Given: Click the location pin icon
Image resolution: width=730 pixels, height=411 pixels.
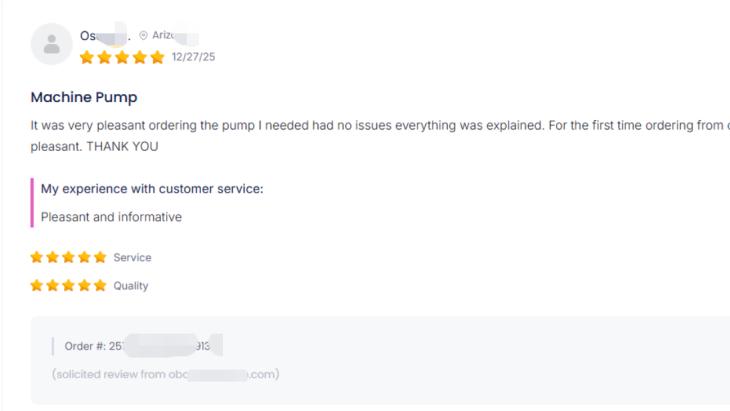Looking at the screenshot, I should [143, 35].
